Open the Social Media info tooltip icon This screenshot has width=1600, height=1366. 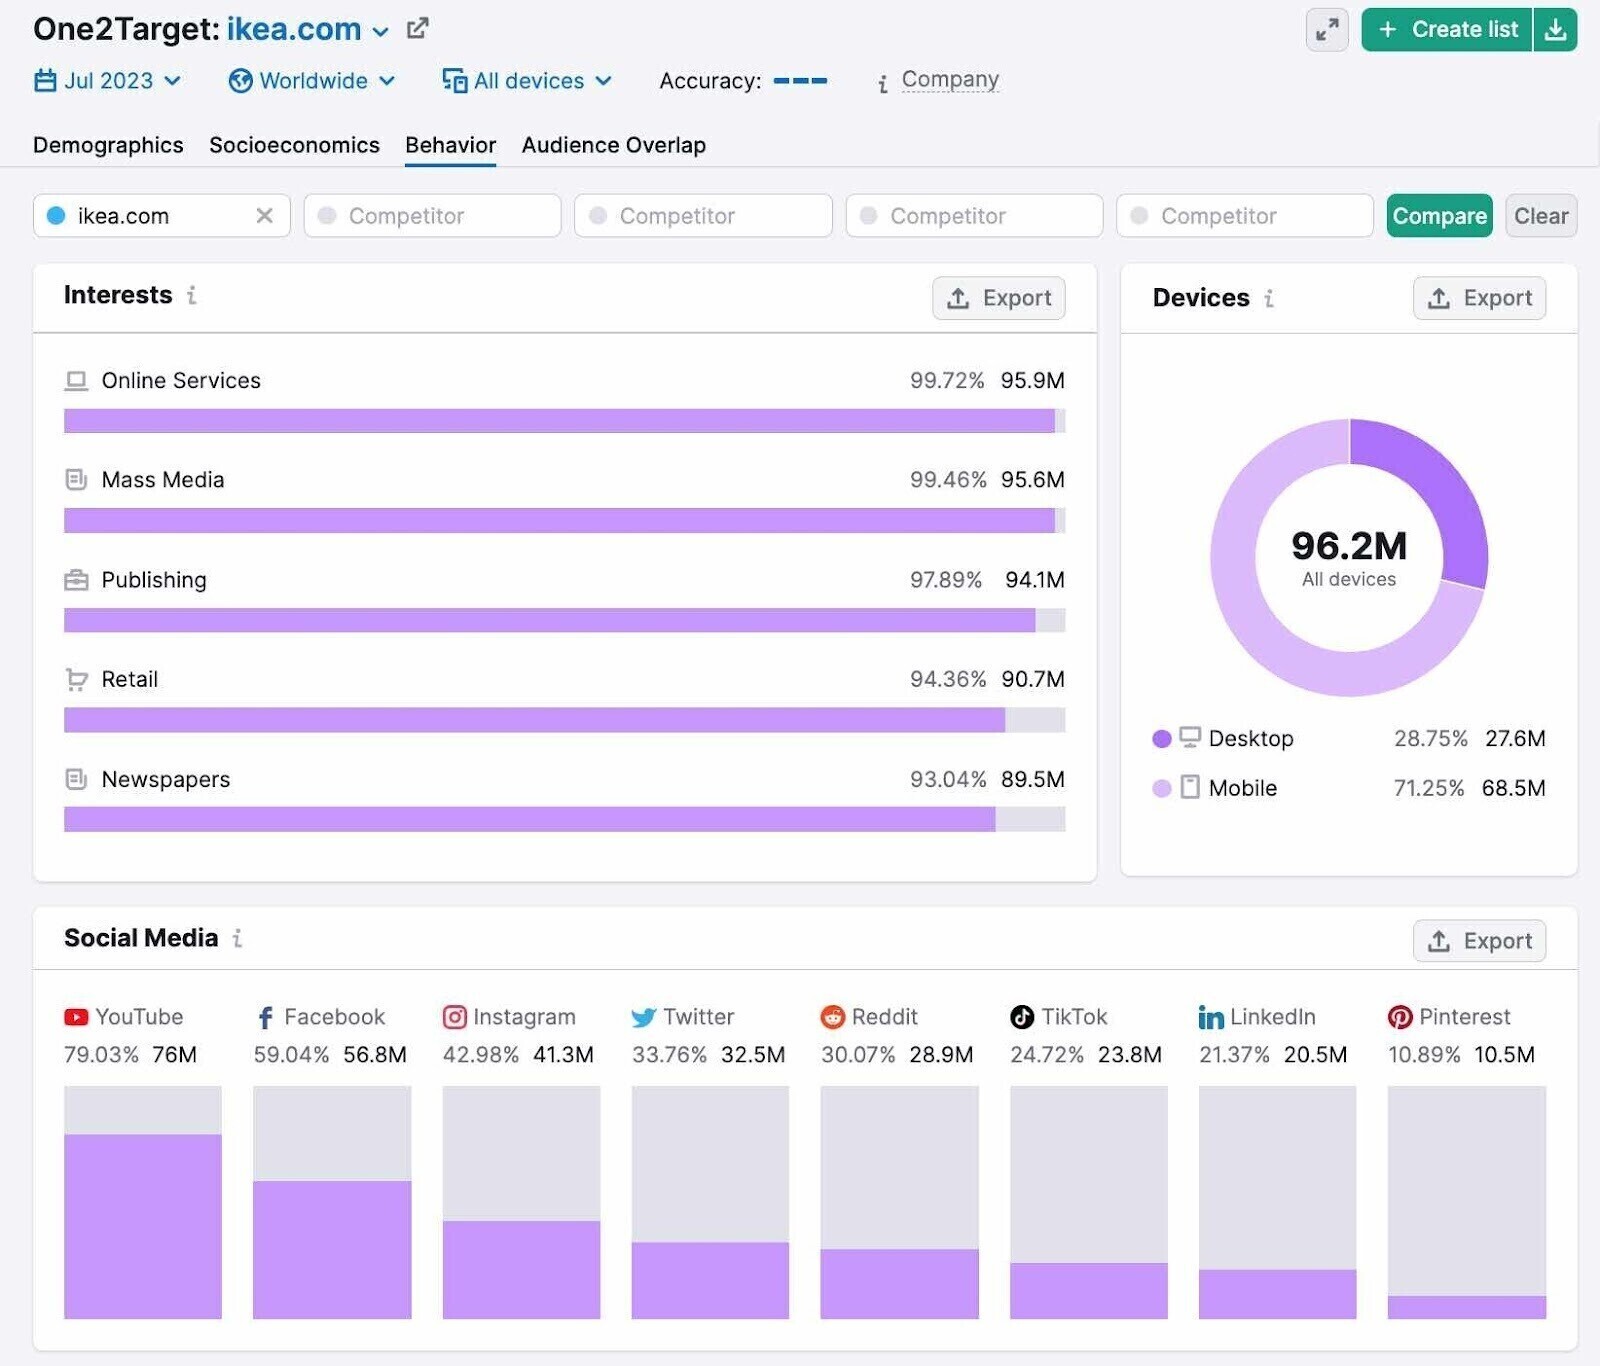[x=237, y=939]
